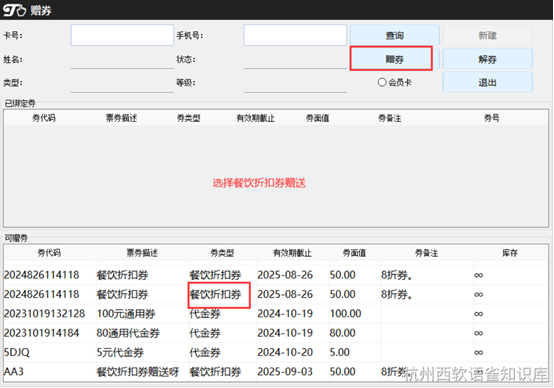Screen dimensions: 554x388
Task: Click expiry date 2024-10-20
Action: [x=285, y=352]
